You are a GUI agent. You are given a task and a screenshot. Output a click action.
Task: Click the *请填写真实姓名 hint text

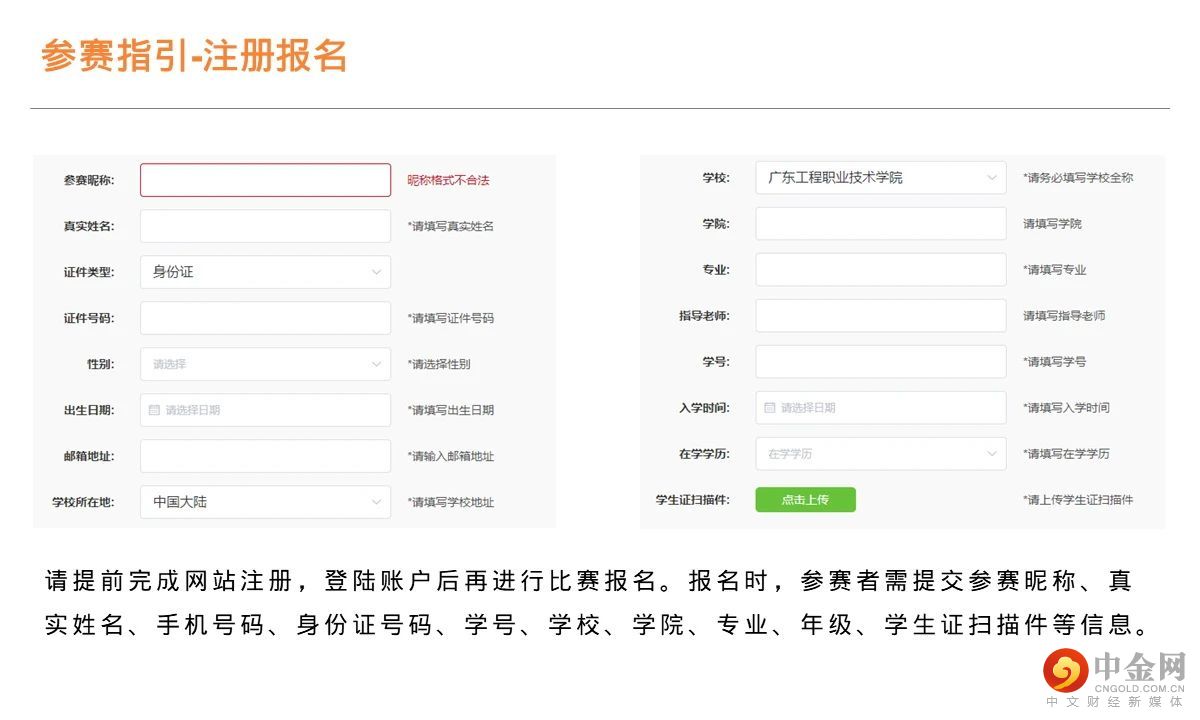[x=451, y=226]
